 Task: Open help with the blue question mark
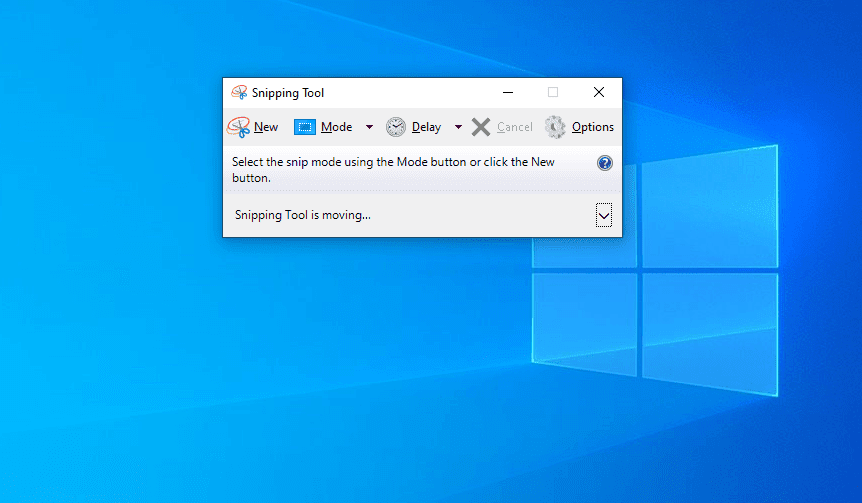click(605, 163)
